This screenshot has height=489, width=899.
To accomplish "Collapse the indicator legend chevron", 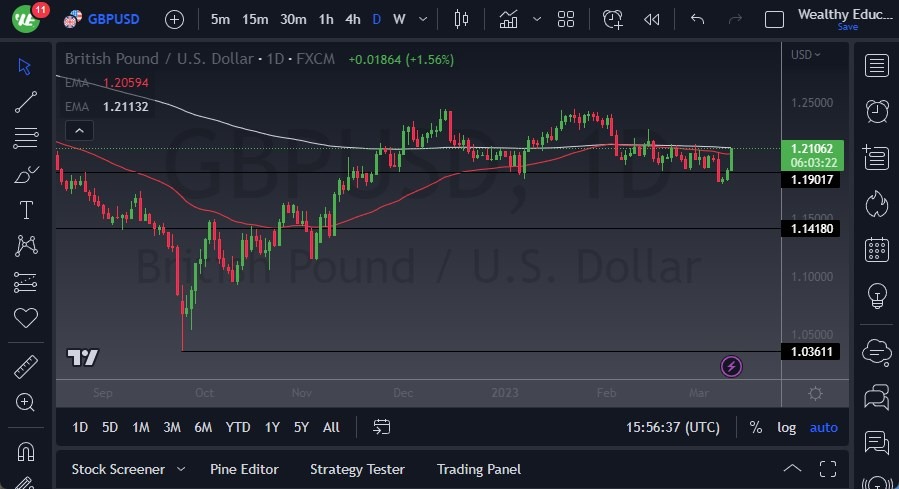I will pyautogui.click(x=79, y=130).
